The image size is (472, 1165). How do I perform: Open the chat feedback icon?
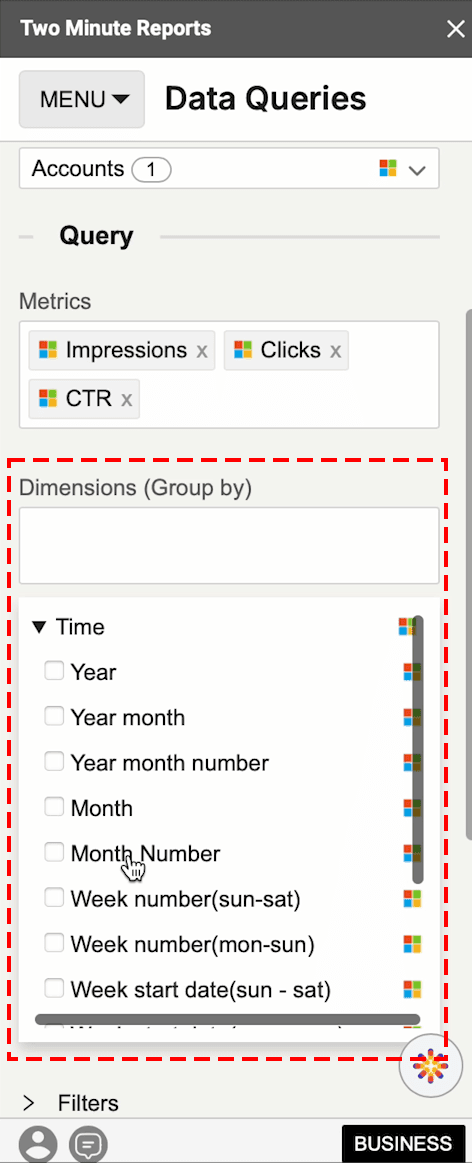point(88,1143)
